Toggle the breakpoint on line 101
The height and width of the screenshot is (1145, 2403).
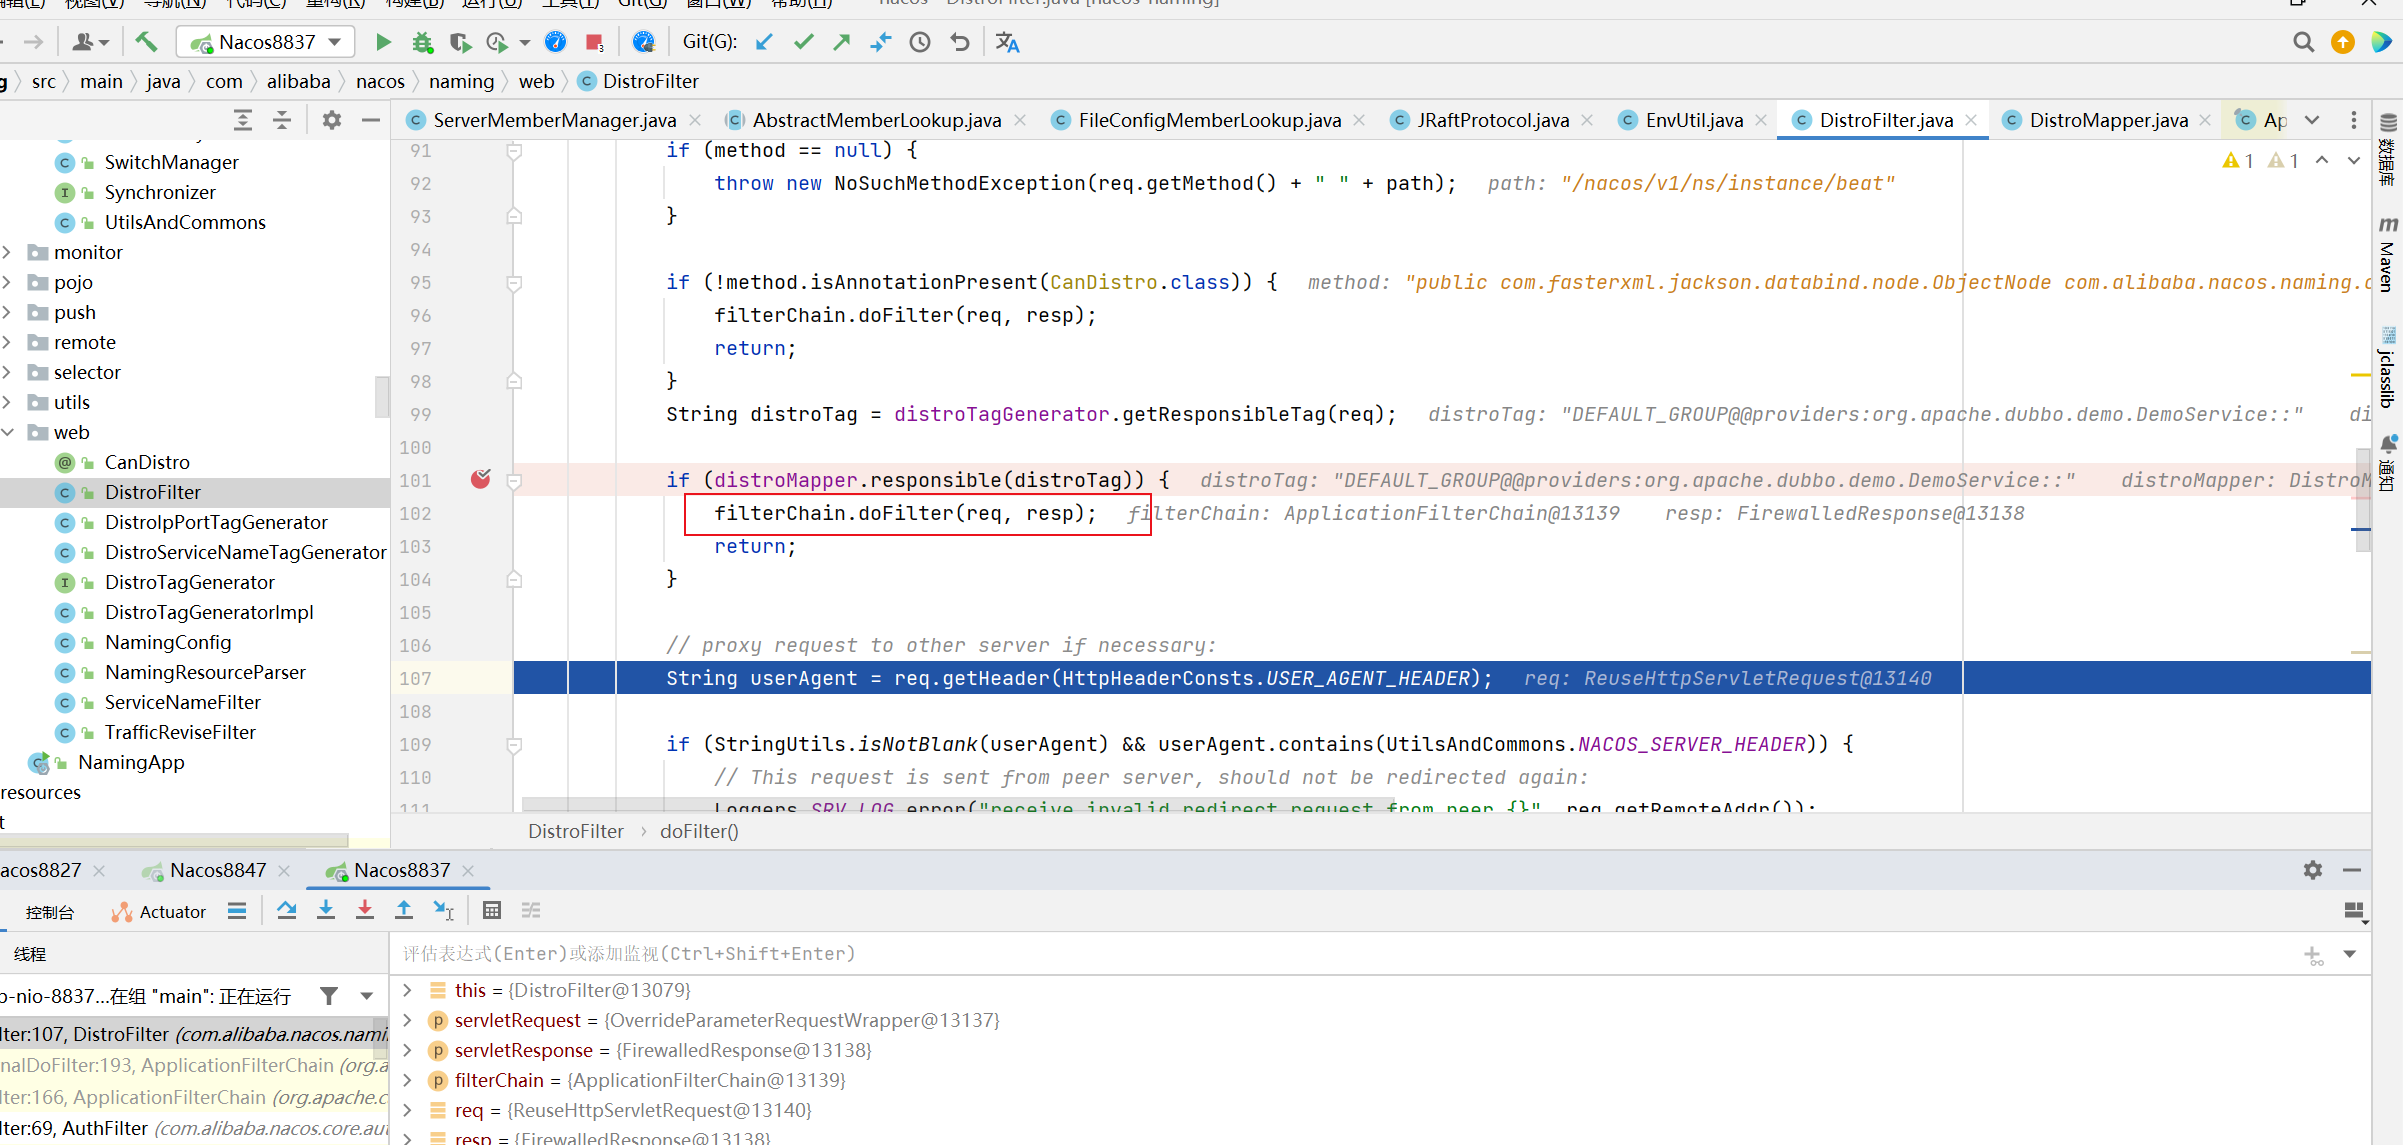point(480,479)
